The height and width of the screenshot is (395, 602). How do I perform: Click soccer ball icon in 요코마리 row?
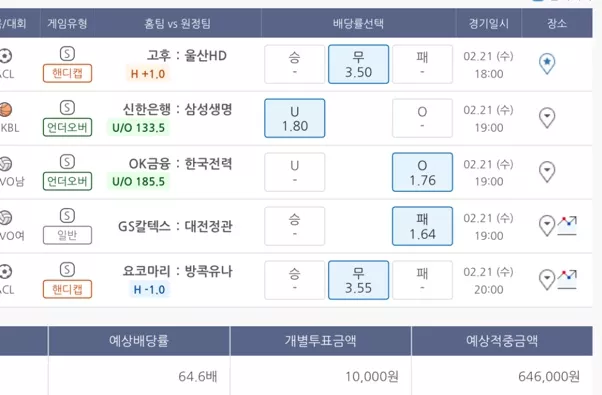tap(5, 272)
